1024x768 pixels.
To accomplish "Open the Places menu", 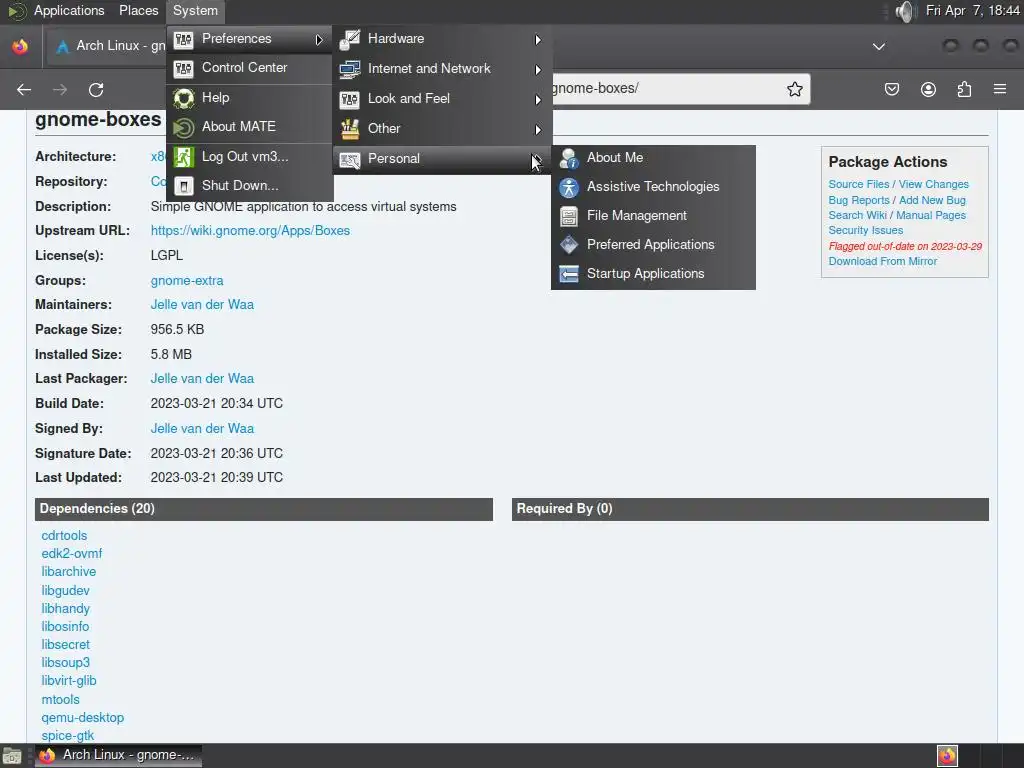I will coord(138,10).
